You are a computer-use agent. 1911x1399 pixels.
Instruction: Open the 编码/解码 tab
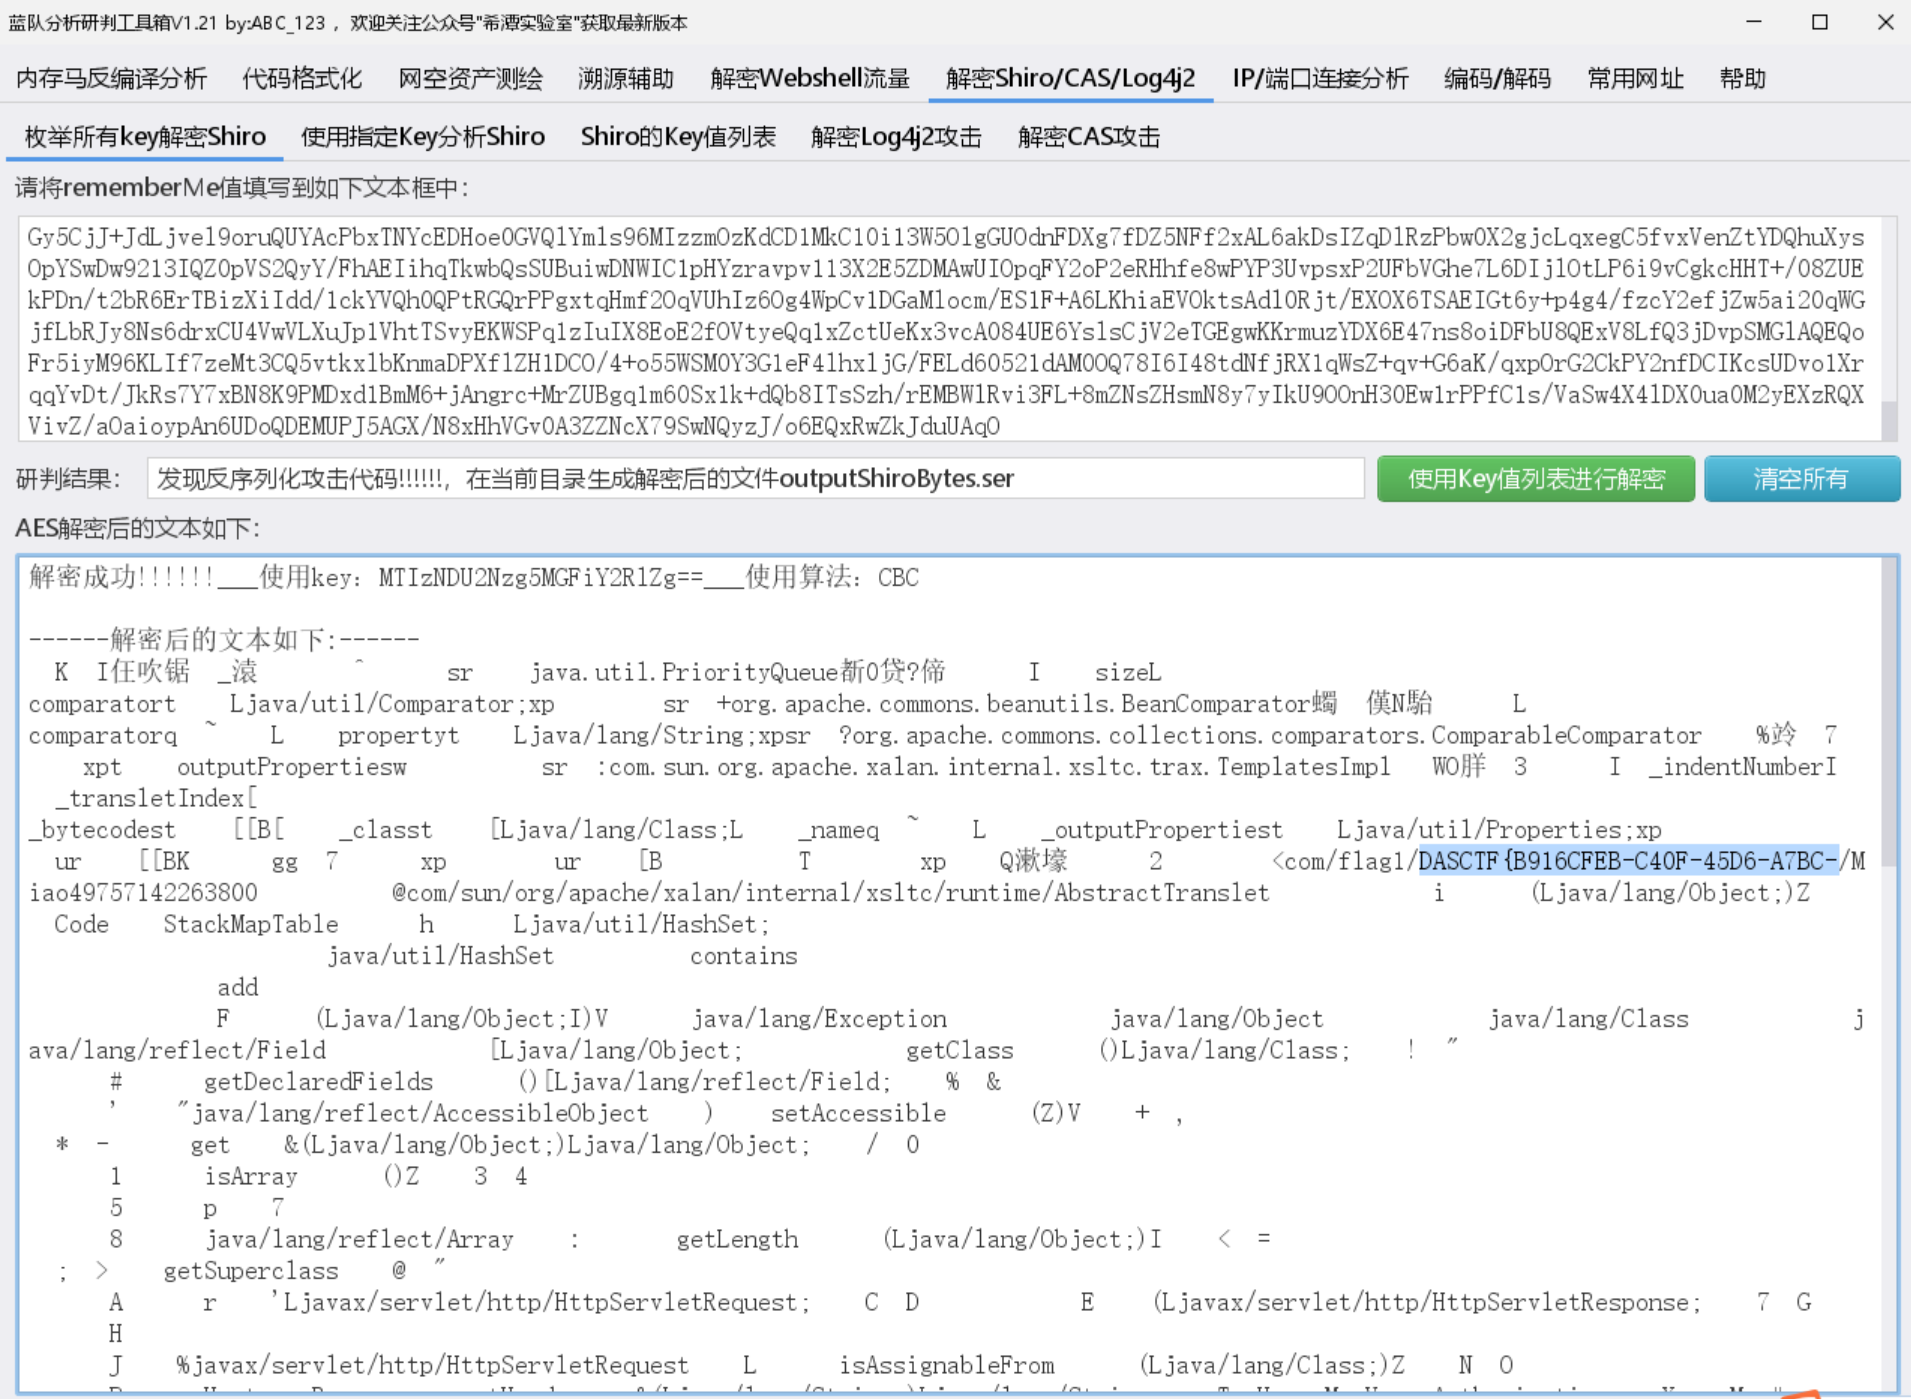[1497, 79]
